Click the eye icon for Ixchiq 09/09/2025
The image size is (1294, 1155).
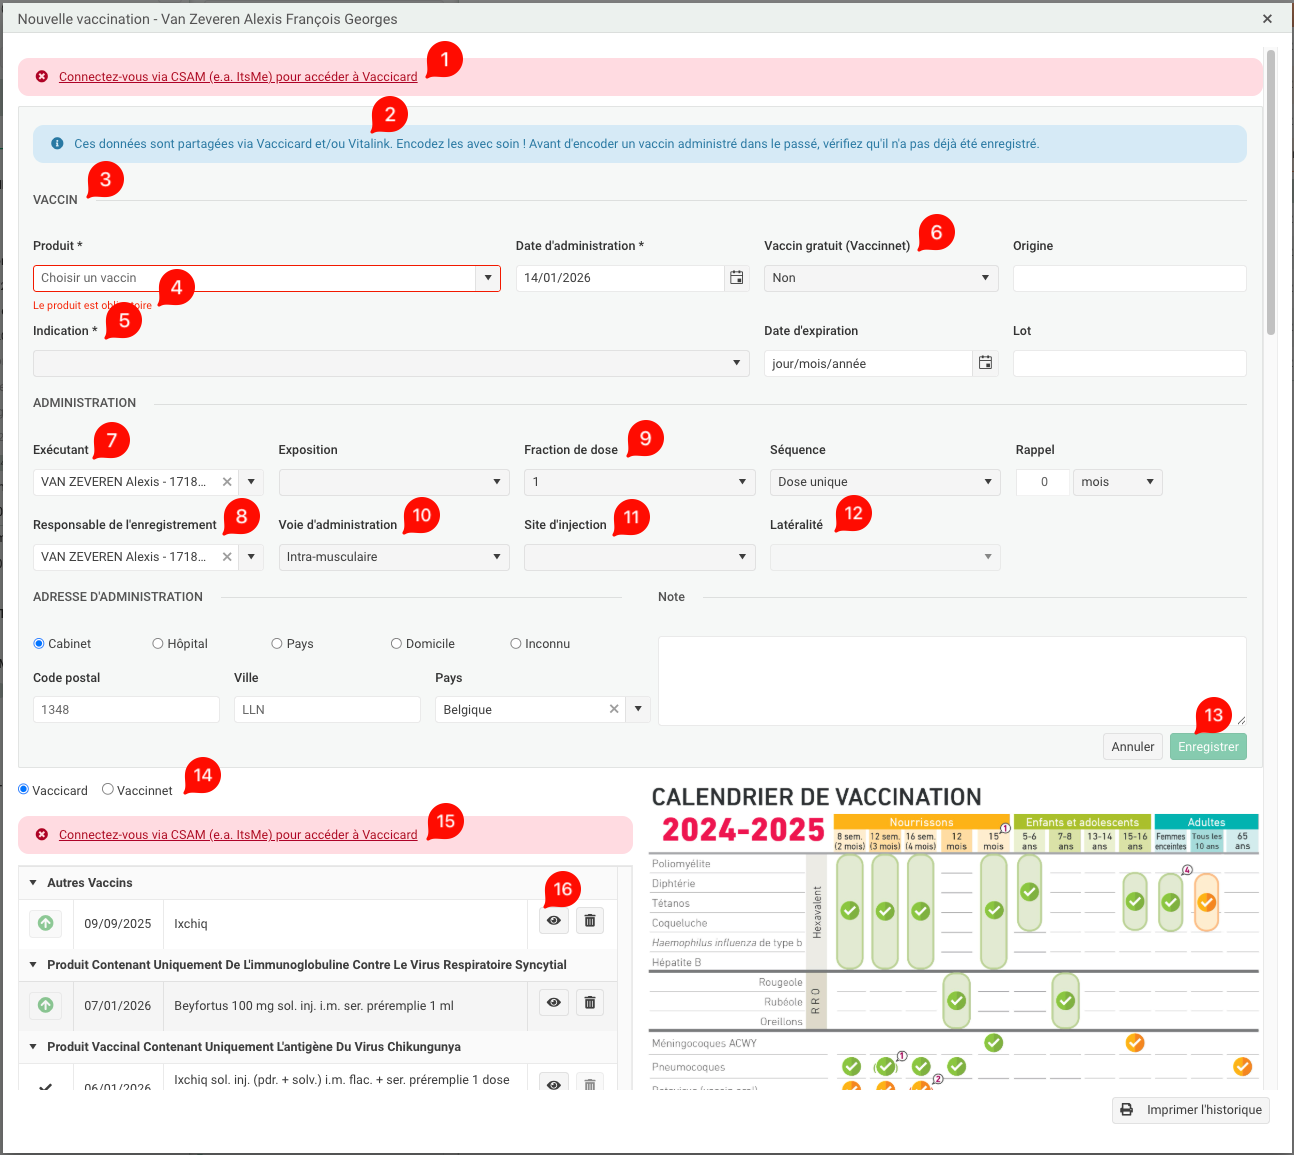click(x=554, y=920)
